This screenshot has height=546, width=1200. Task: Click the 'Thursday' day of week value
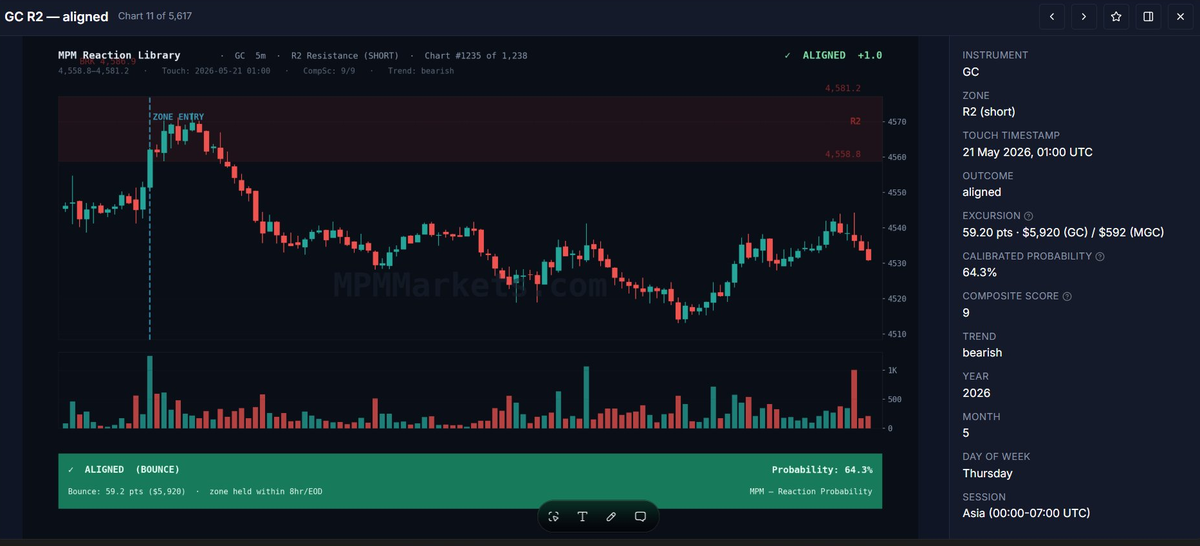[x=987, y=473]
